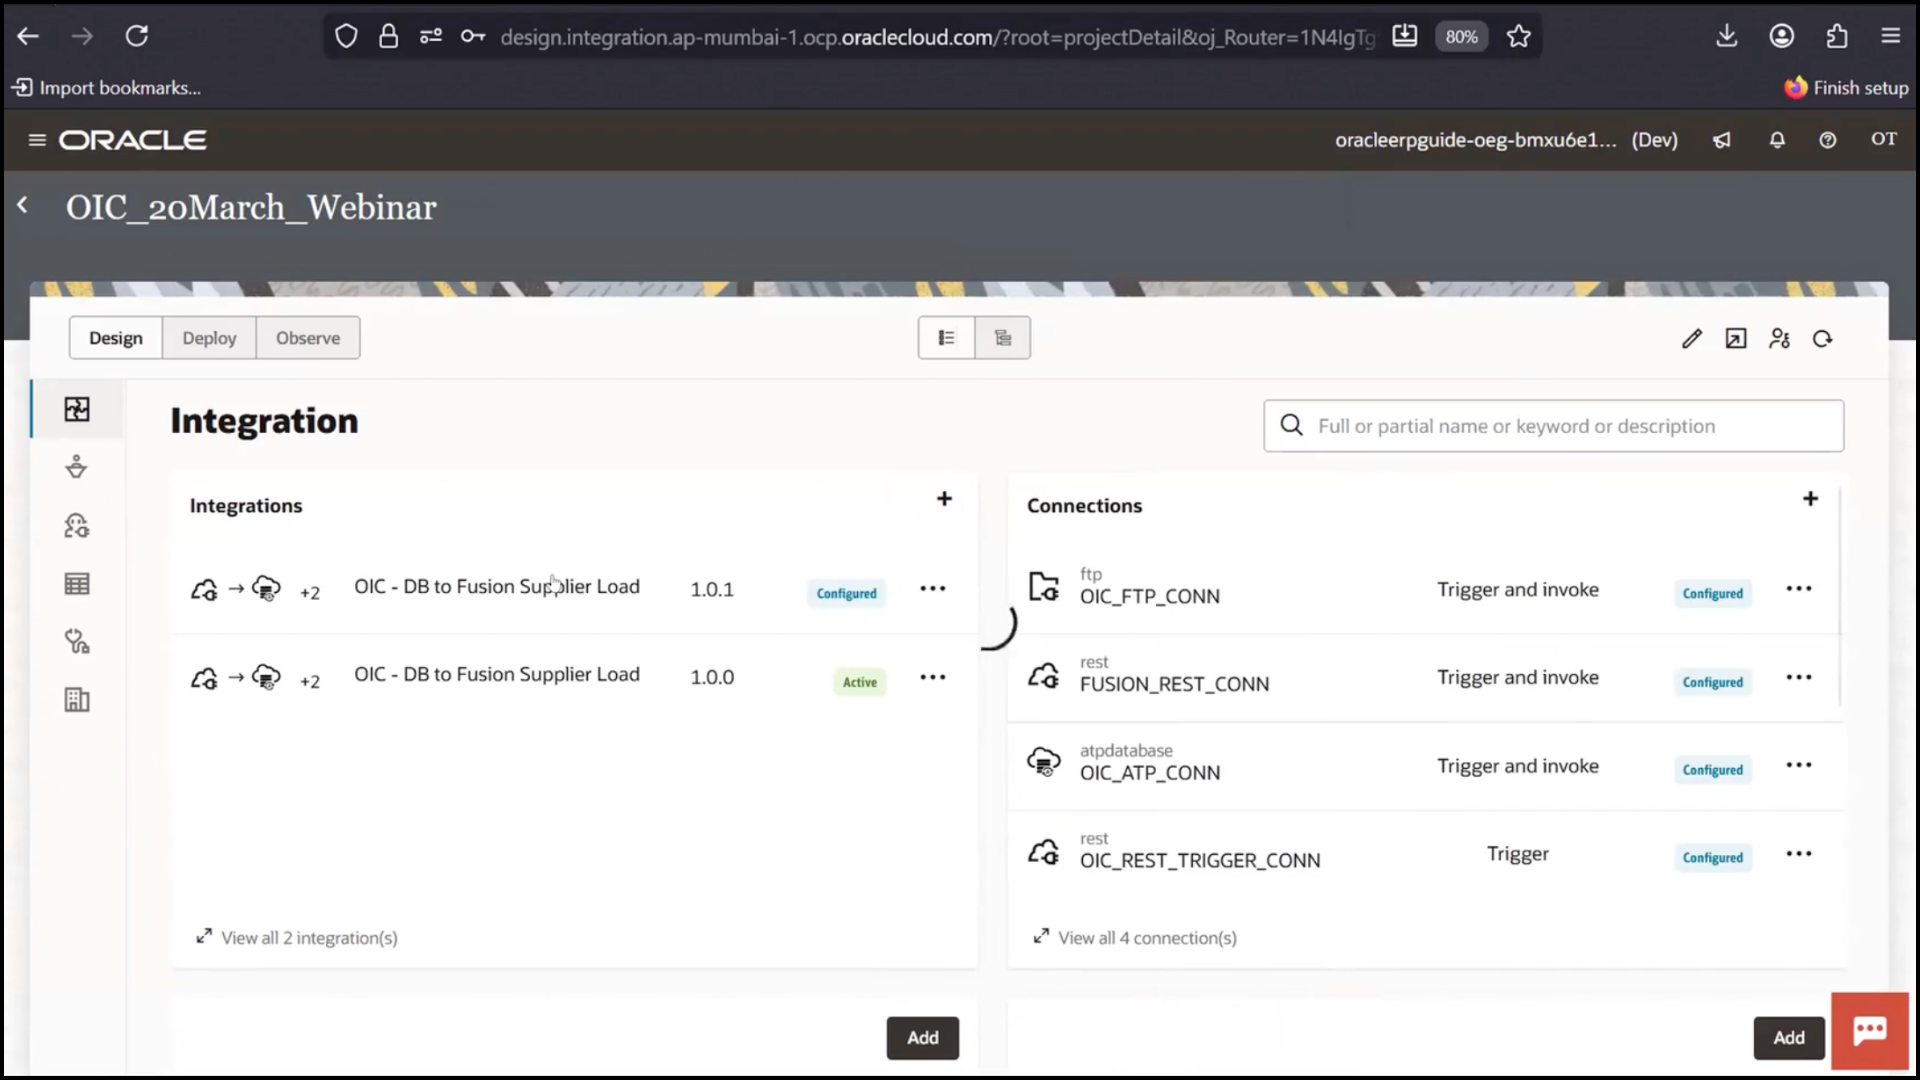The width and height of the screenshot is (1920, 1080).
Task: Click Configured status badge of integration 1.0.1
Action: [846, 593]
